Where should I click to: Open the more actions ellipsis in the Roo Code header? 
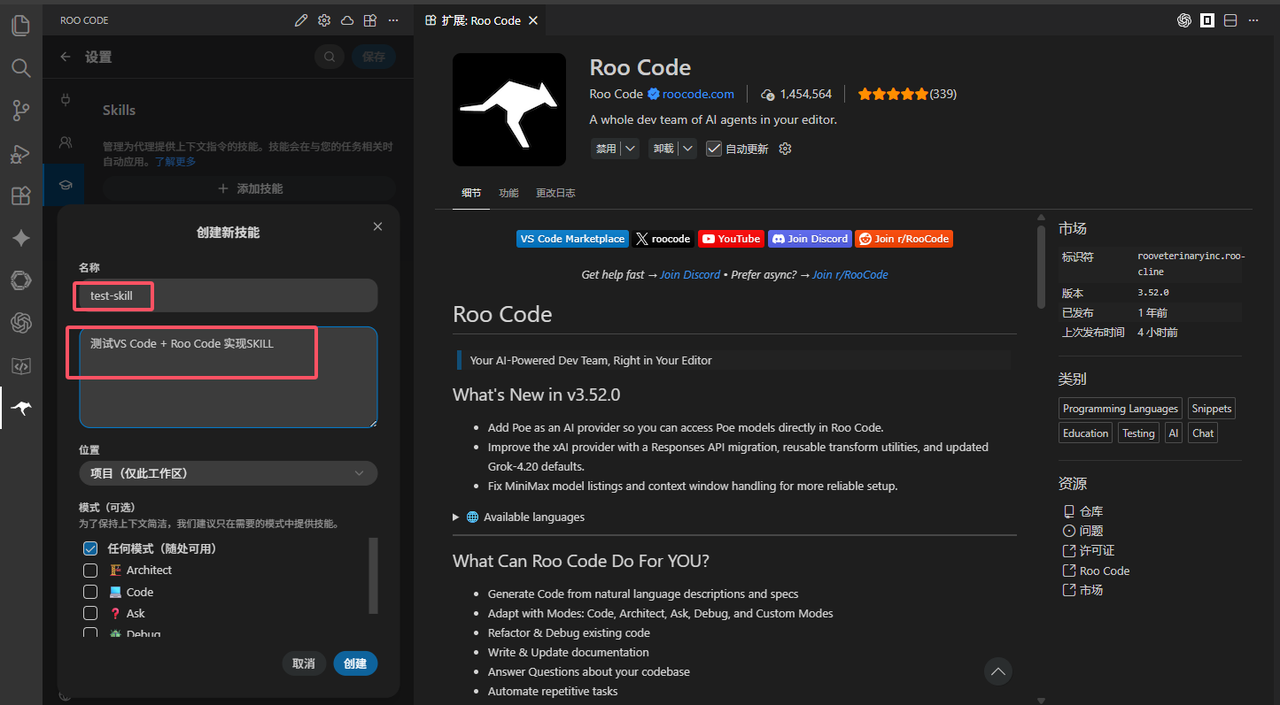(393, 20)
